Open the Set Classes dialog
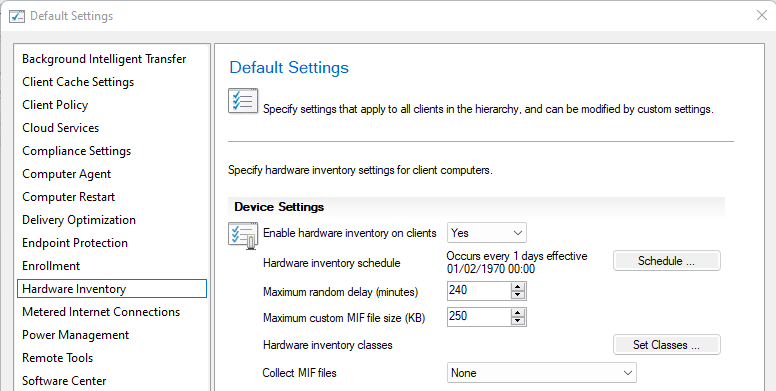 point(667,345)
